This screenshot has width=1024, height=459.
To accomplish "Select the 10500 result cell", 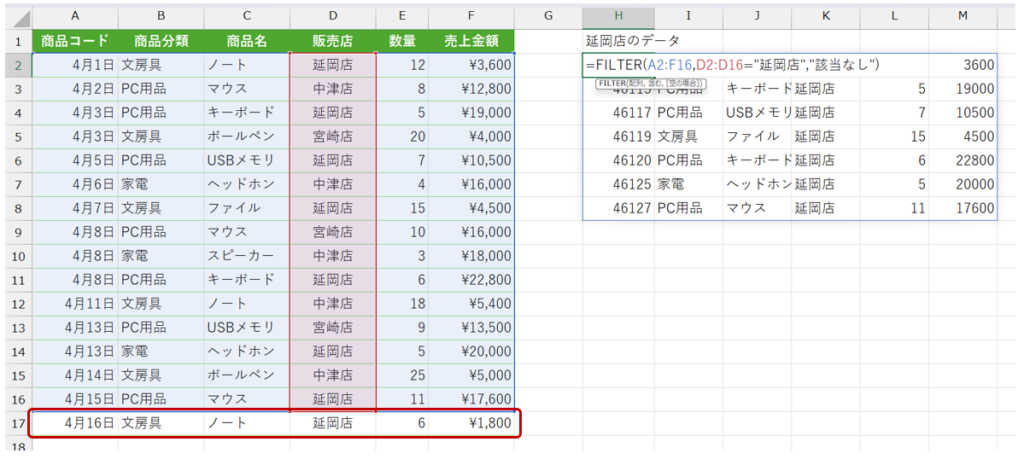I will click(x=963, y=112).
